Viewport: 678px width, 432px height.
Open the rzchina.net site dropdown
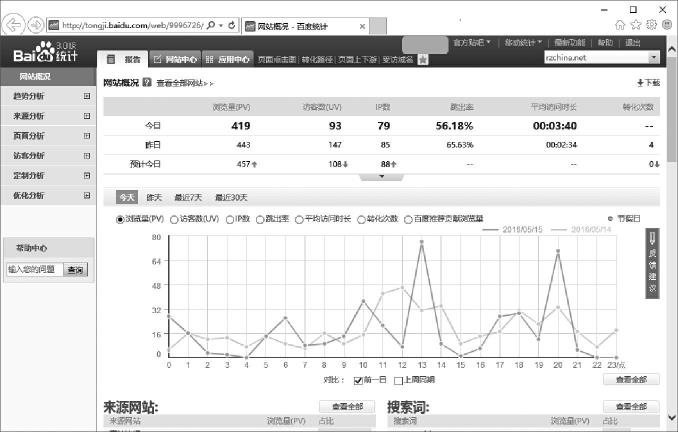(x=653, y=58)
